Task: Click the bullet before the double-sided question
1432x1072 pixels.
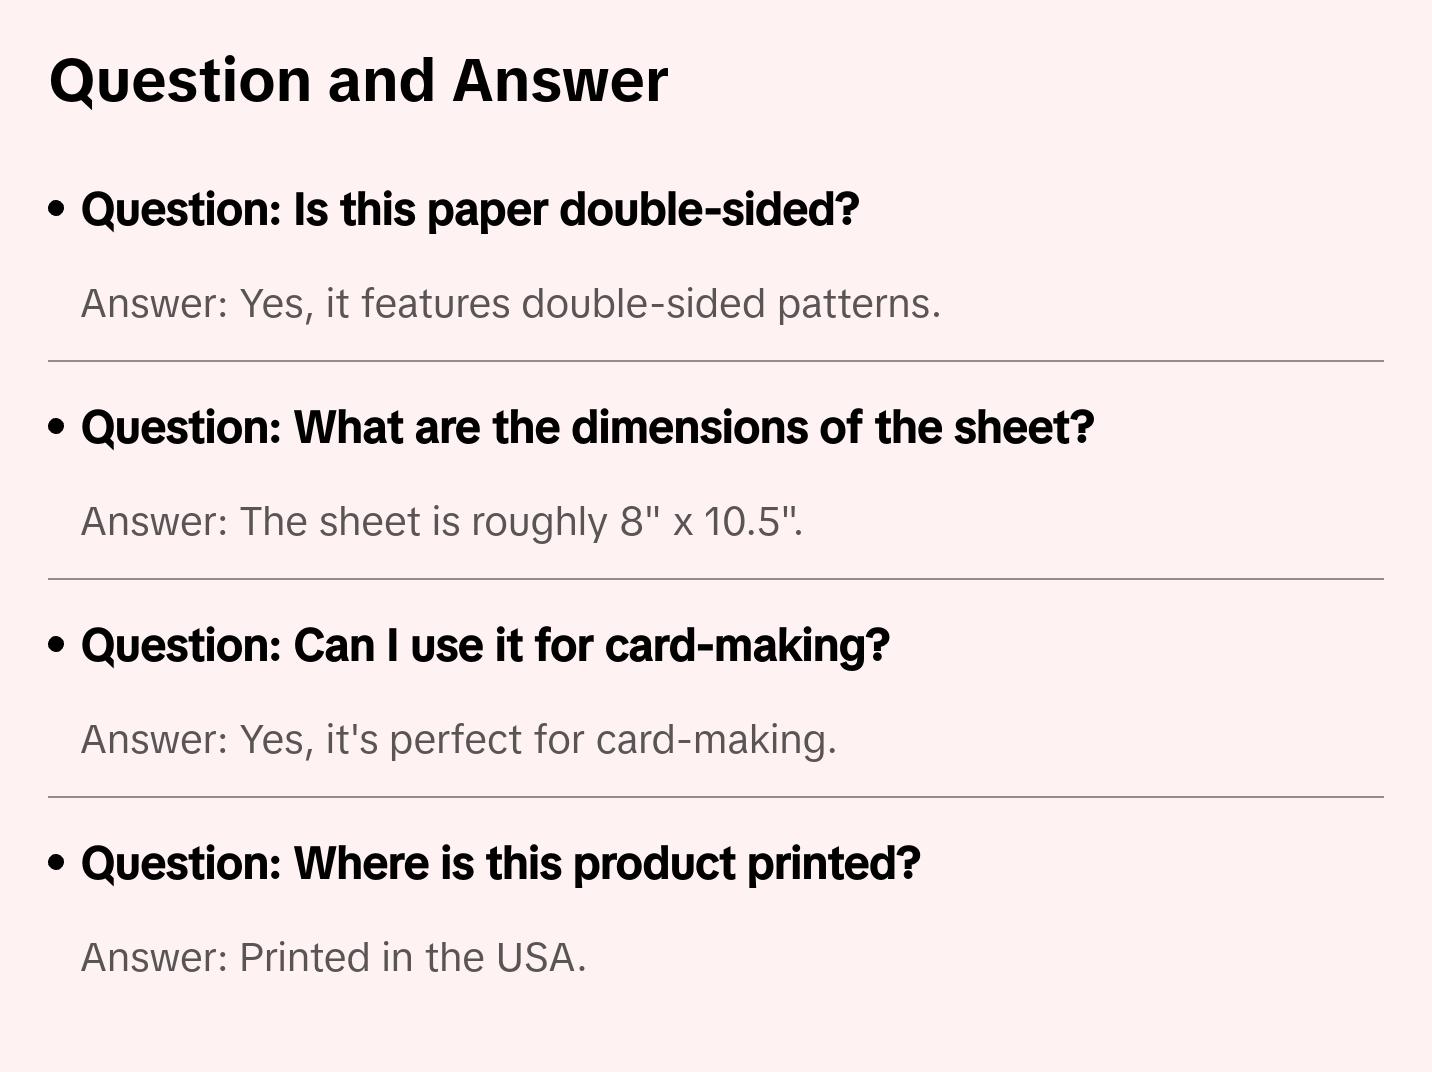Action: point(57,210)
